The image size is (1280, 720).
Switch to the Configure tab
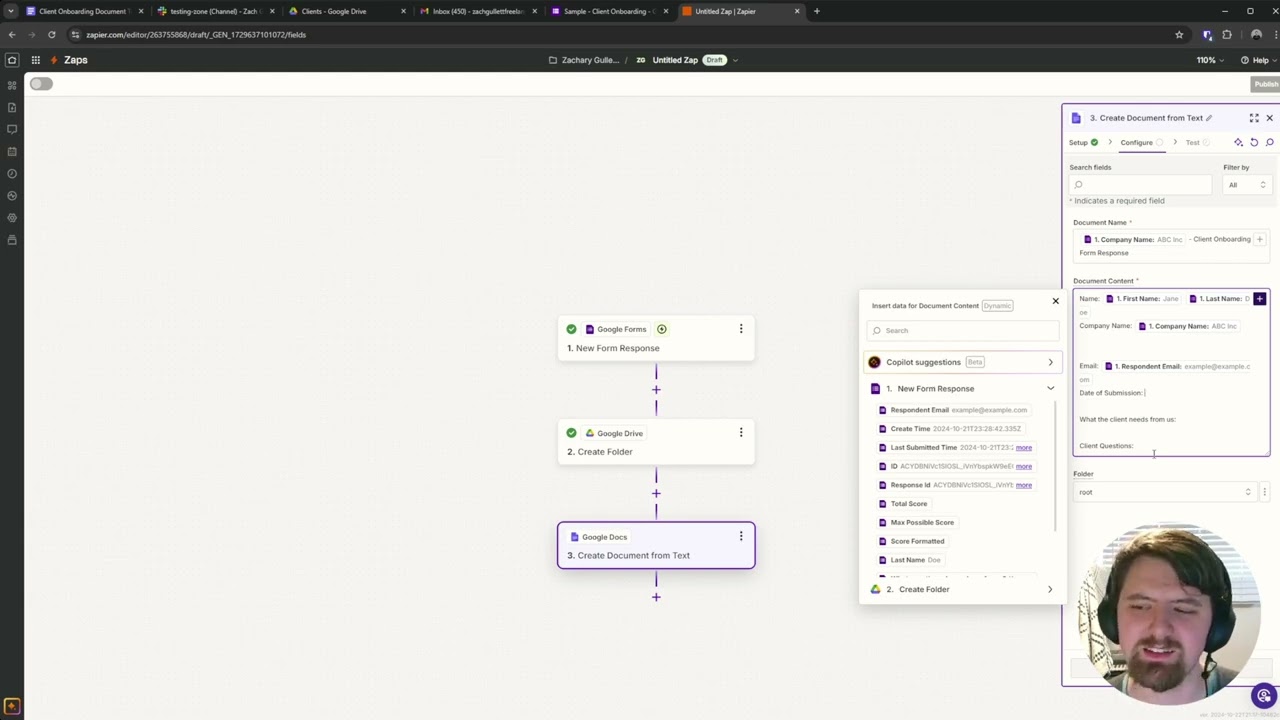pyautogui.click(x=1142, y=143)
